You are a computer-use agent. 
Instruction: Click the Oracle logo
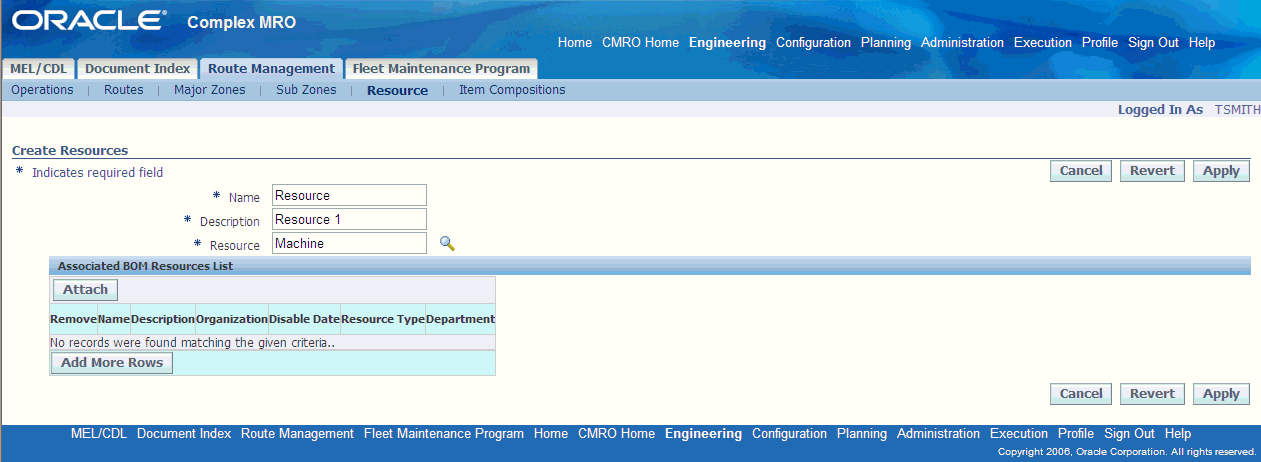(89, 20)
